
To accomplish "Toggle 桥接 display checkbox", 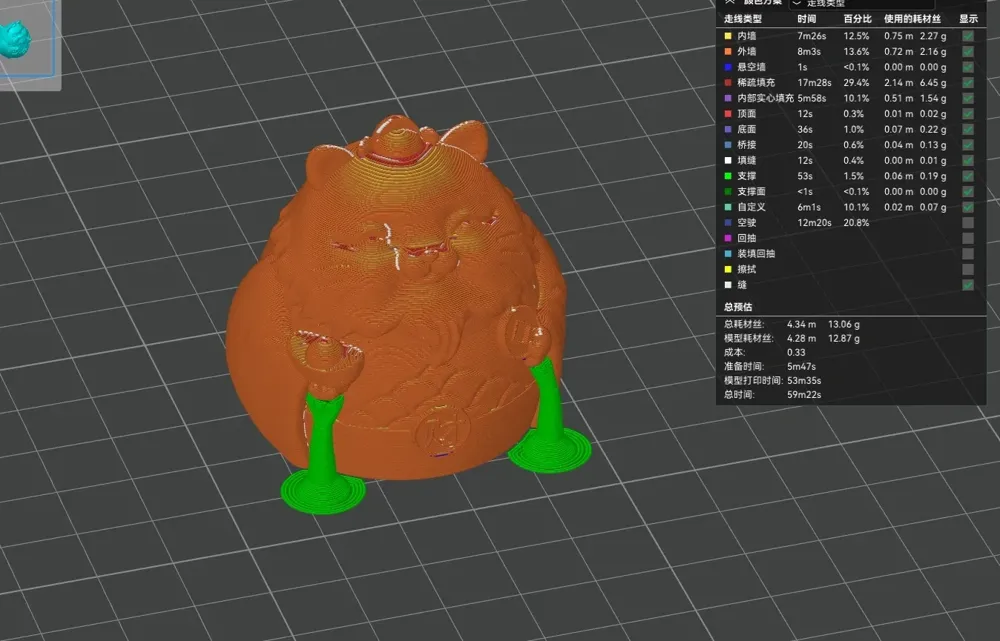I will 968,145.
